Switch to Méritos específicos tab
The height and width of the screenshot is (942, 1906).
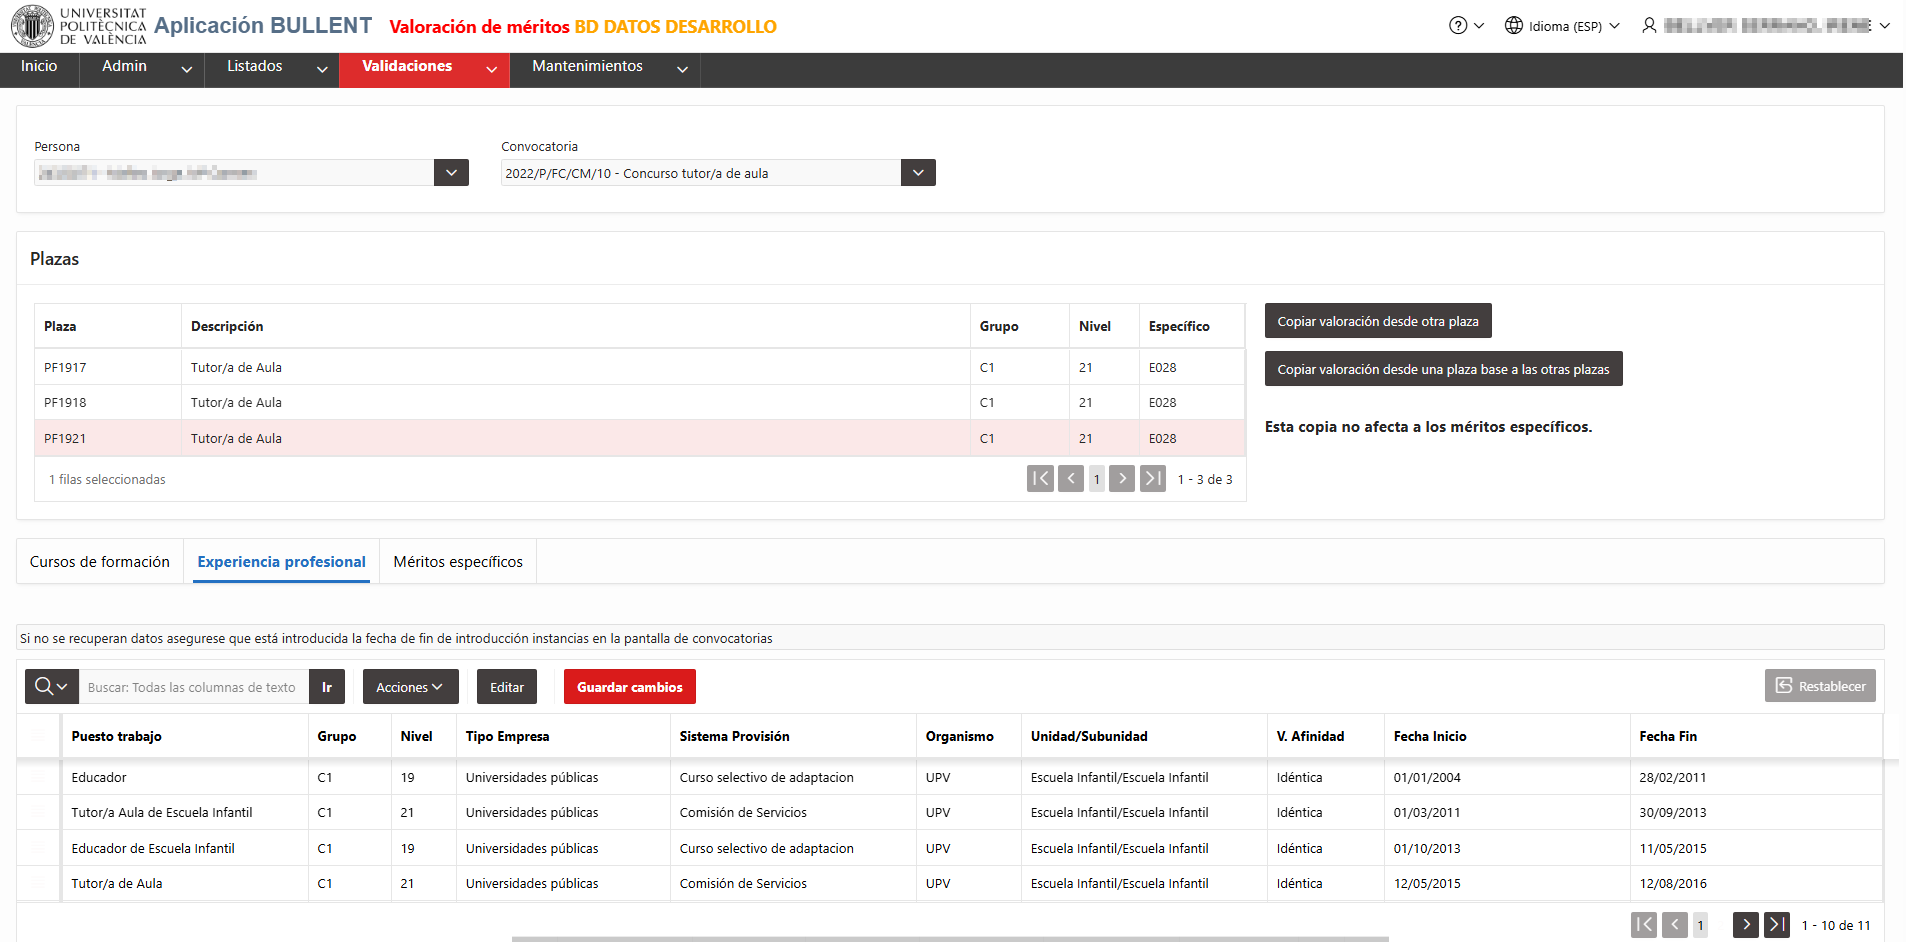click(458, 562)
